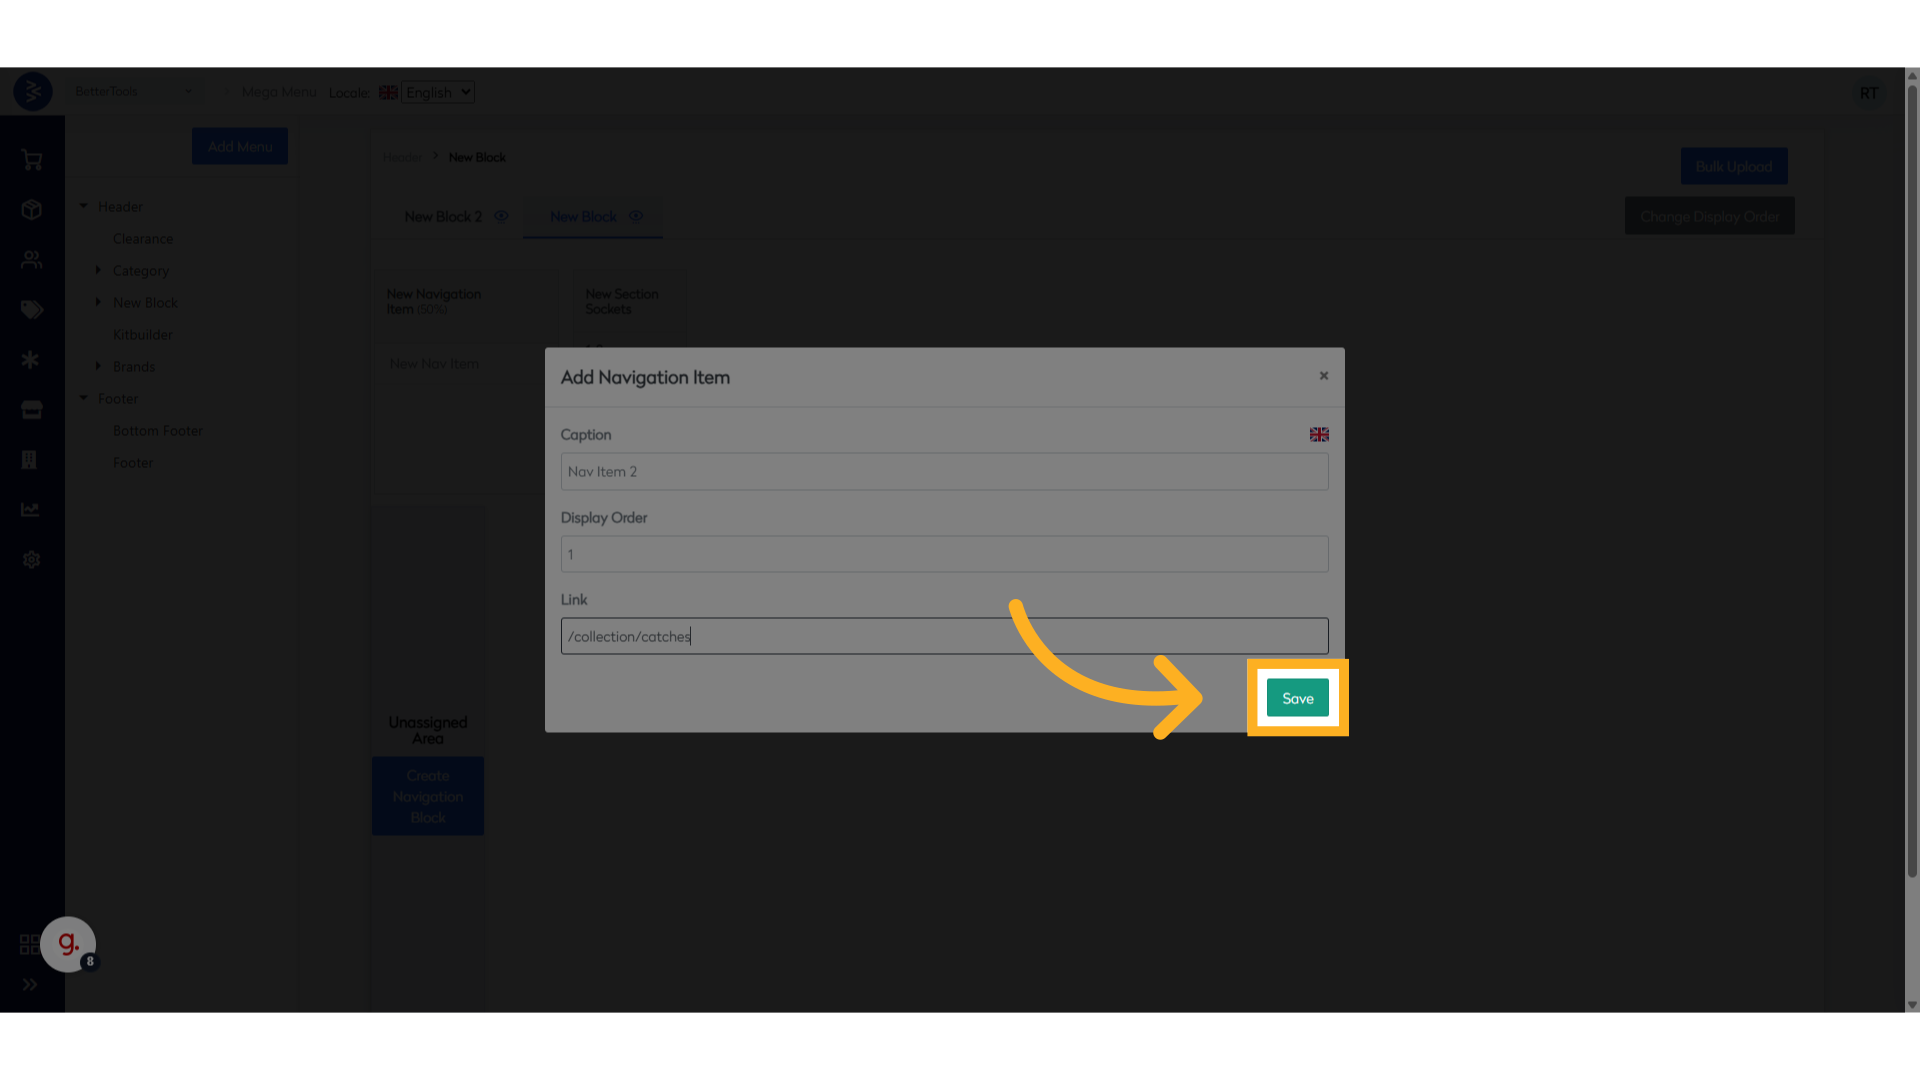Click into the Display Order field
Screen dimensions: 1920x1080
[944, 554]
